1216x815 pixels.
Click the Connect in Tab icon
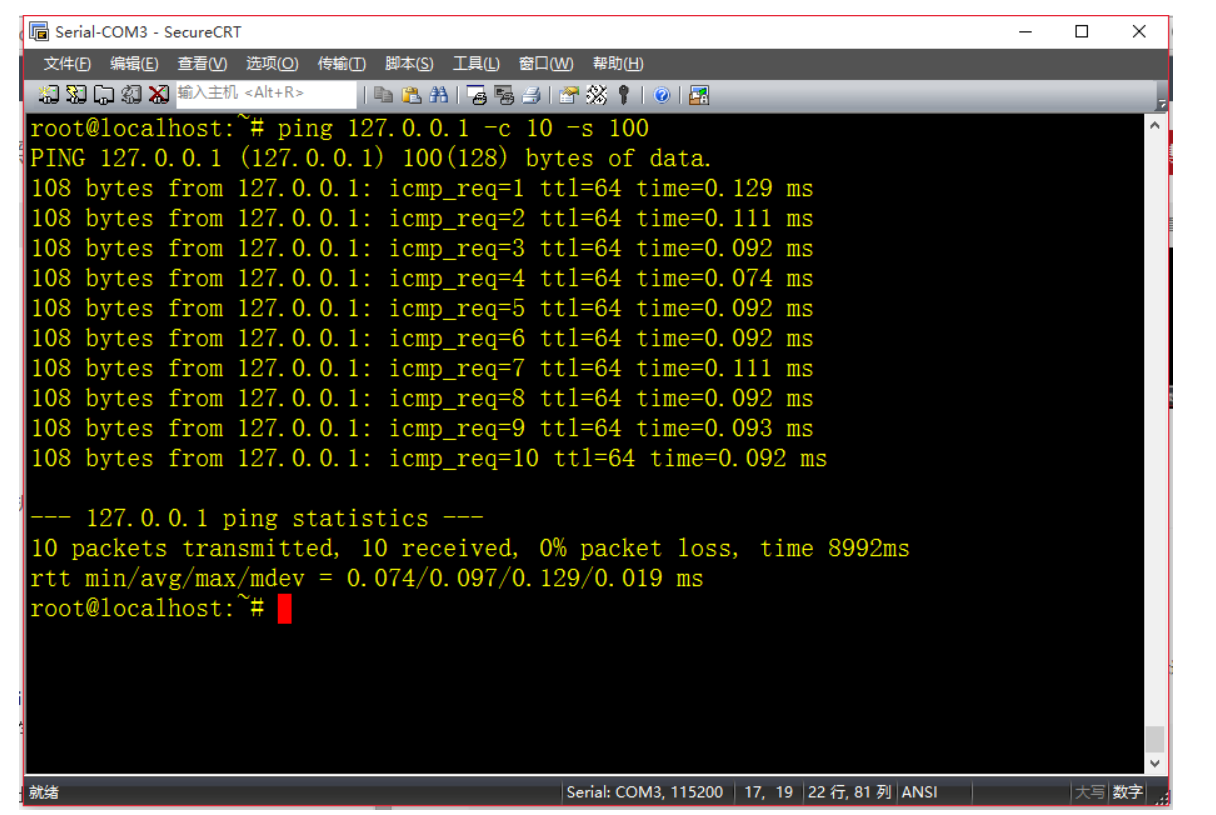104,95
